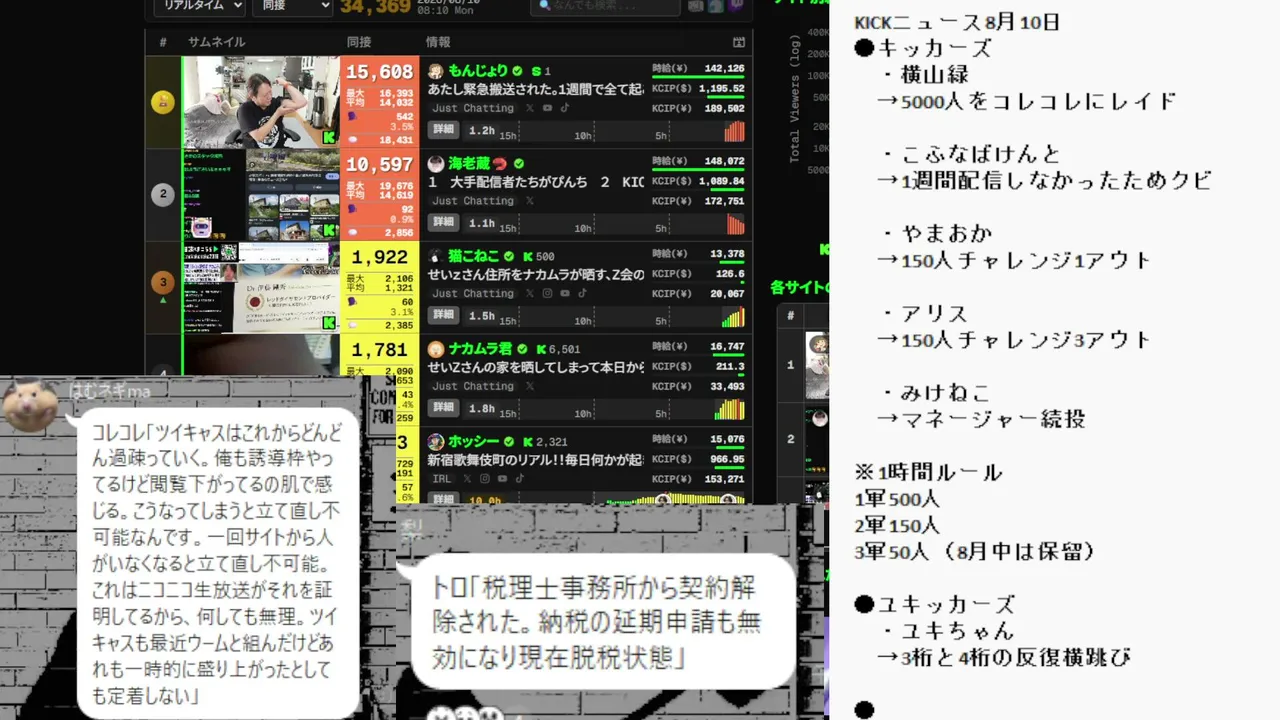
Task: Click the Just Chatting tag in もんじょり's row
Action: (x=473, y=108)
